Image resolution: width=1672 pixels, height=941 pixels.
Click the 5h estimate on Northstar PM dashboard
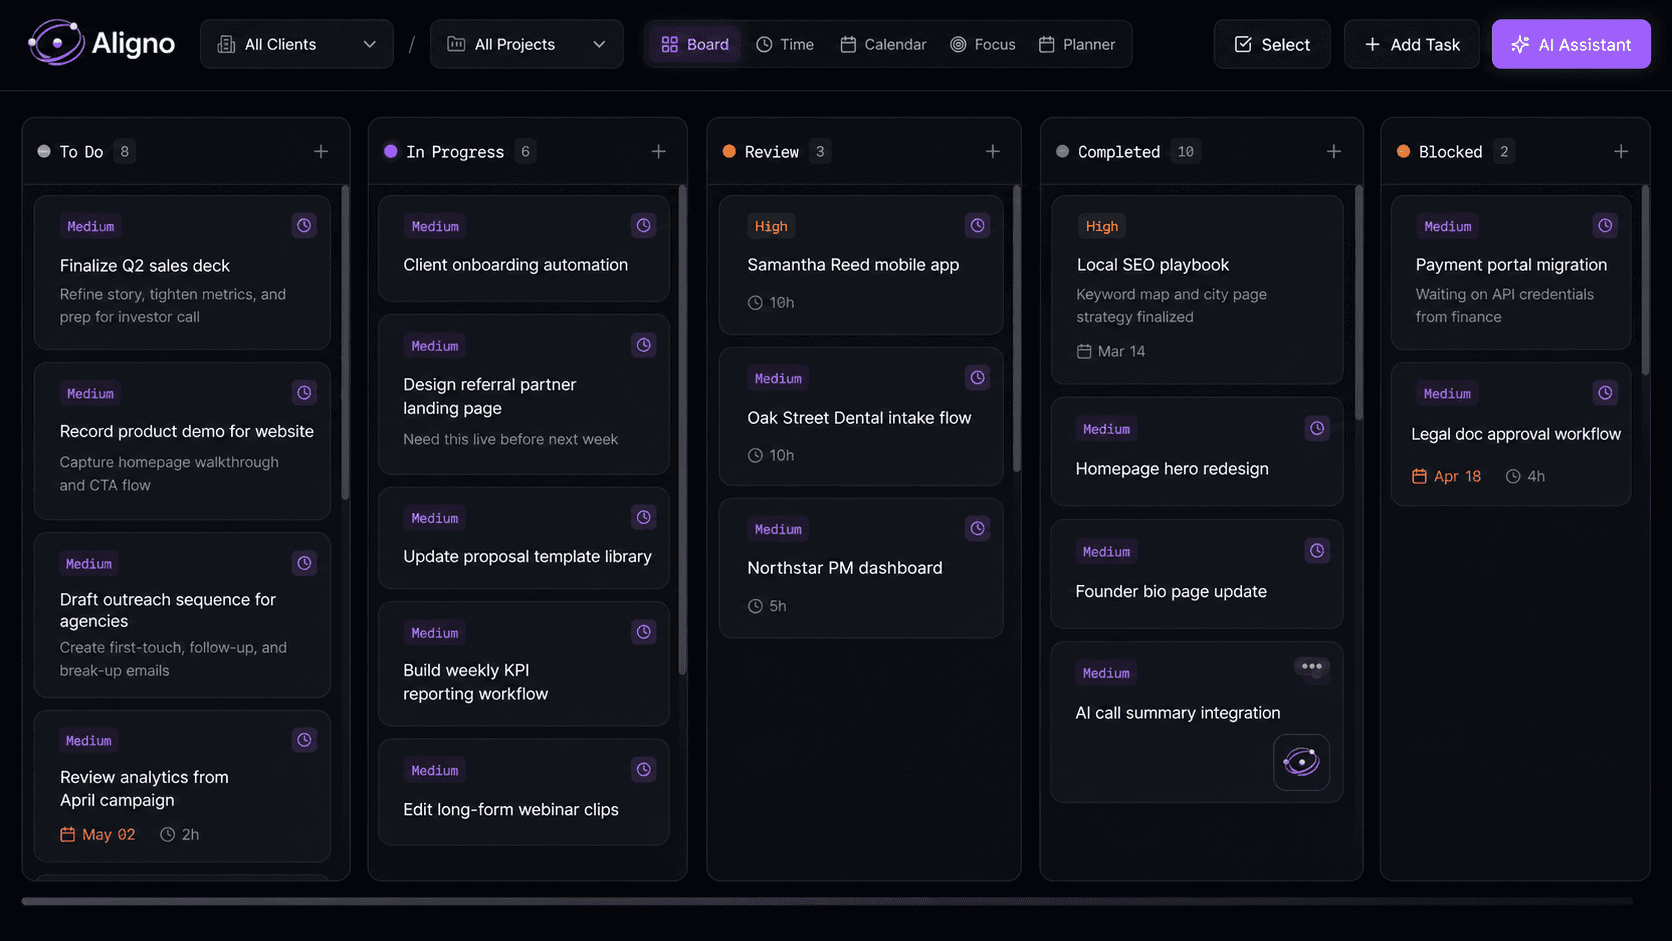767,606
